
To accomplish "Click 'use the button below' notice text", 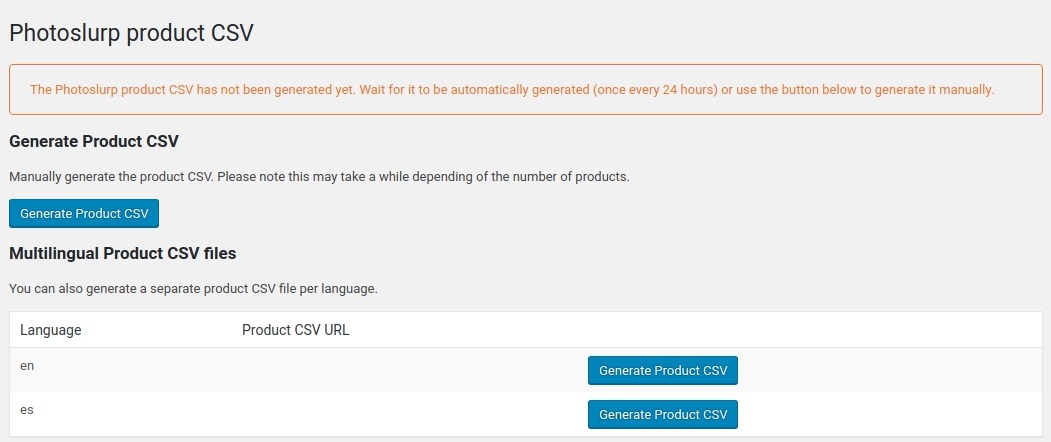I will click(800, 90).
